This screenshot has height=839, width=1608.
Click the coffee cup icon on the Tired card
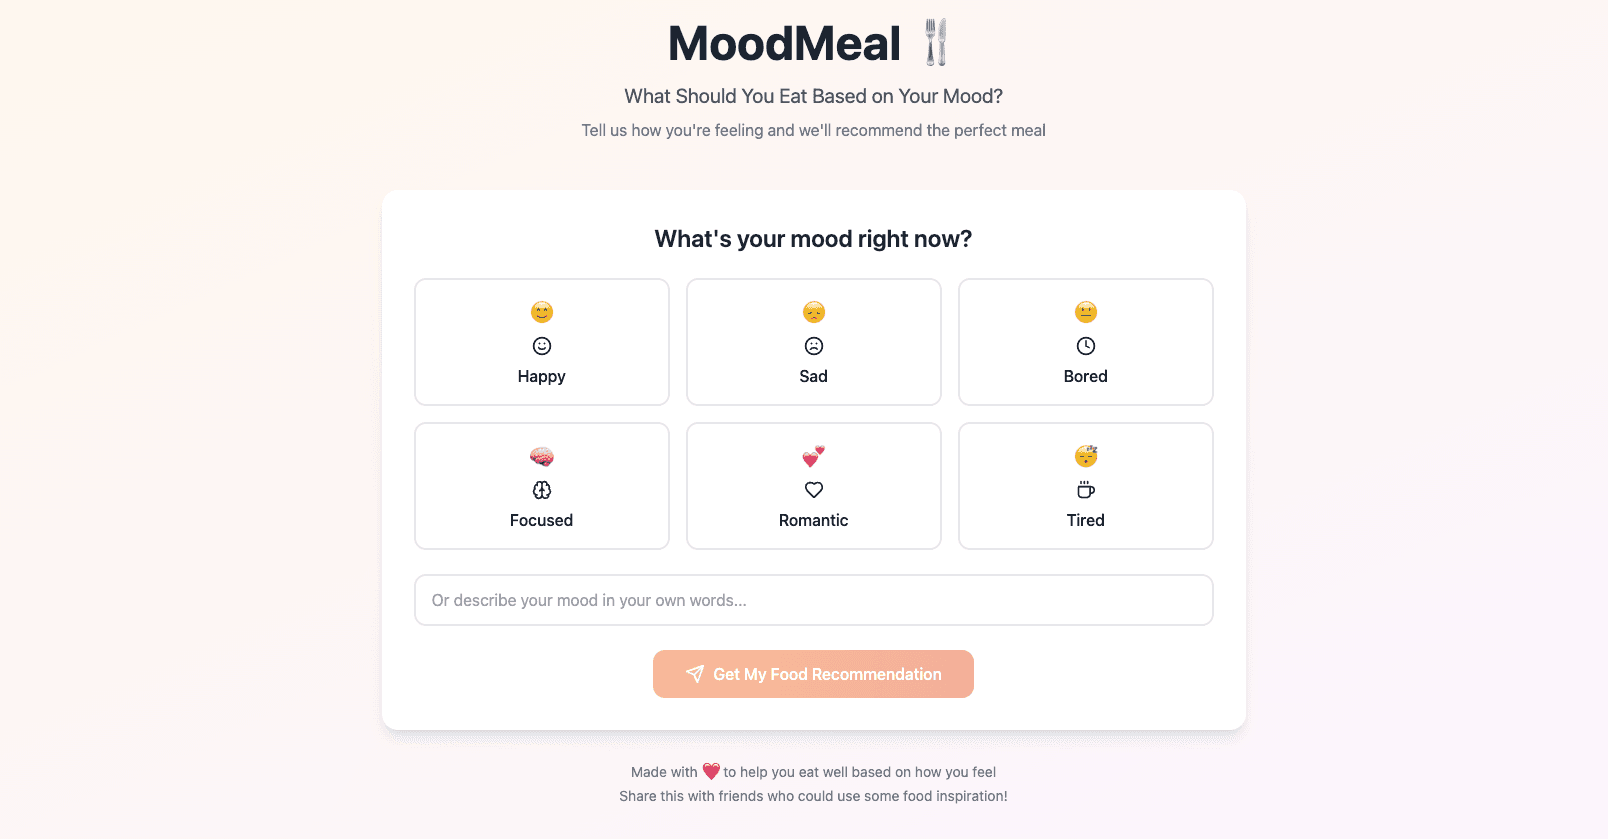point(1085,490)
